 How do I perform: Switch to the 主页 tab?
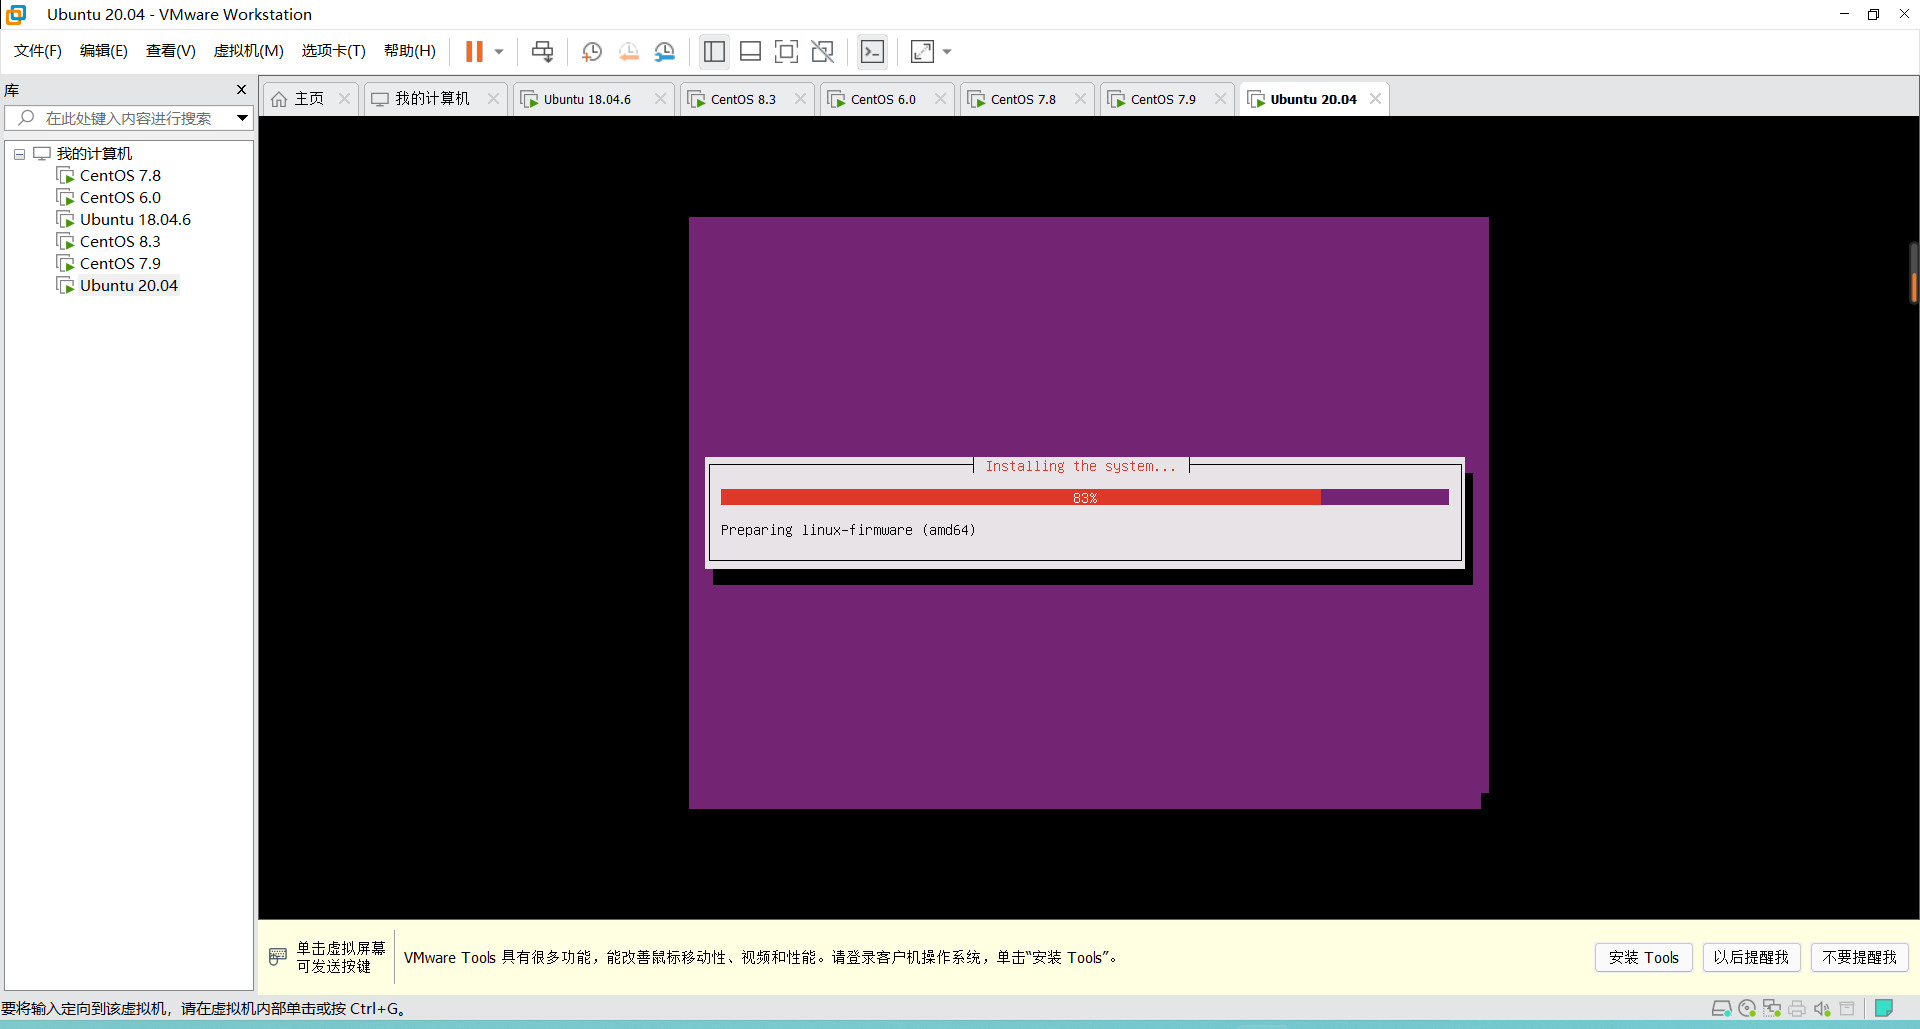[310, 99]
